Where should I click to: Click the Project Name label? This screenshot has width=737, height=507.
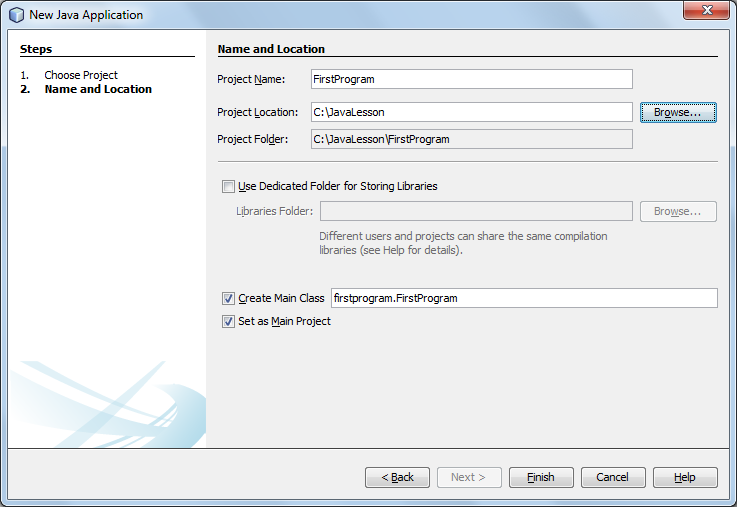tap(251, 79)
